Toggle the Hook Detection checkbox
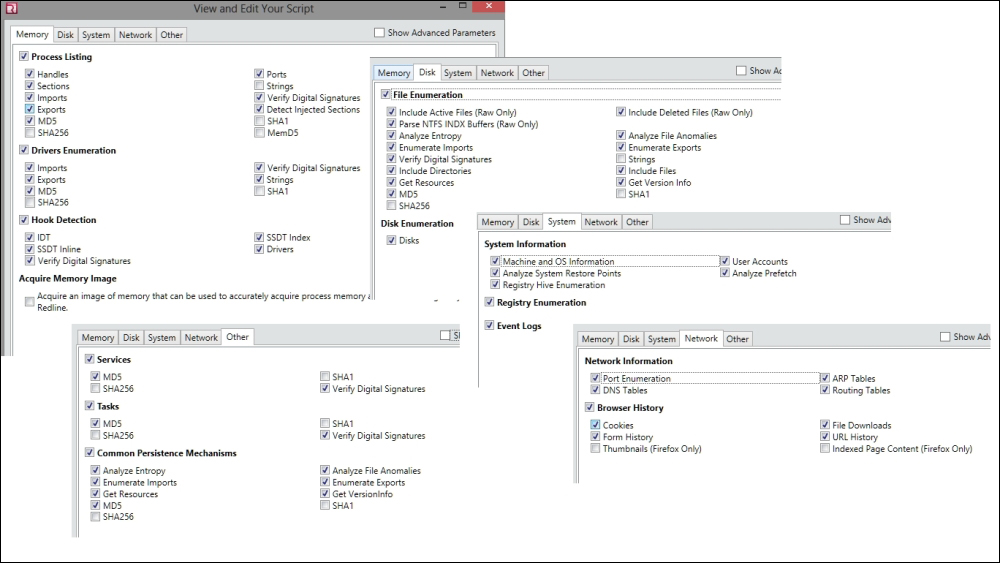 (24, 219)
